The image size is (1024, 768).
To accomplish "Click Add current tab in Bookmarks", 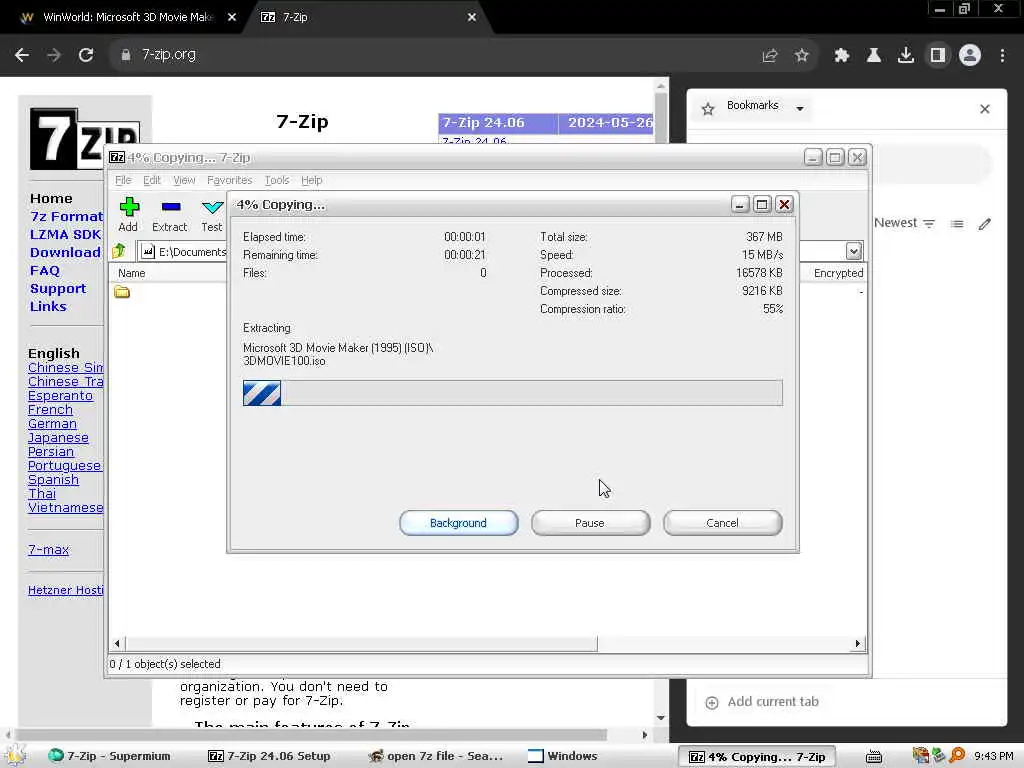I will pyautogui.click(x=762, y=702).
